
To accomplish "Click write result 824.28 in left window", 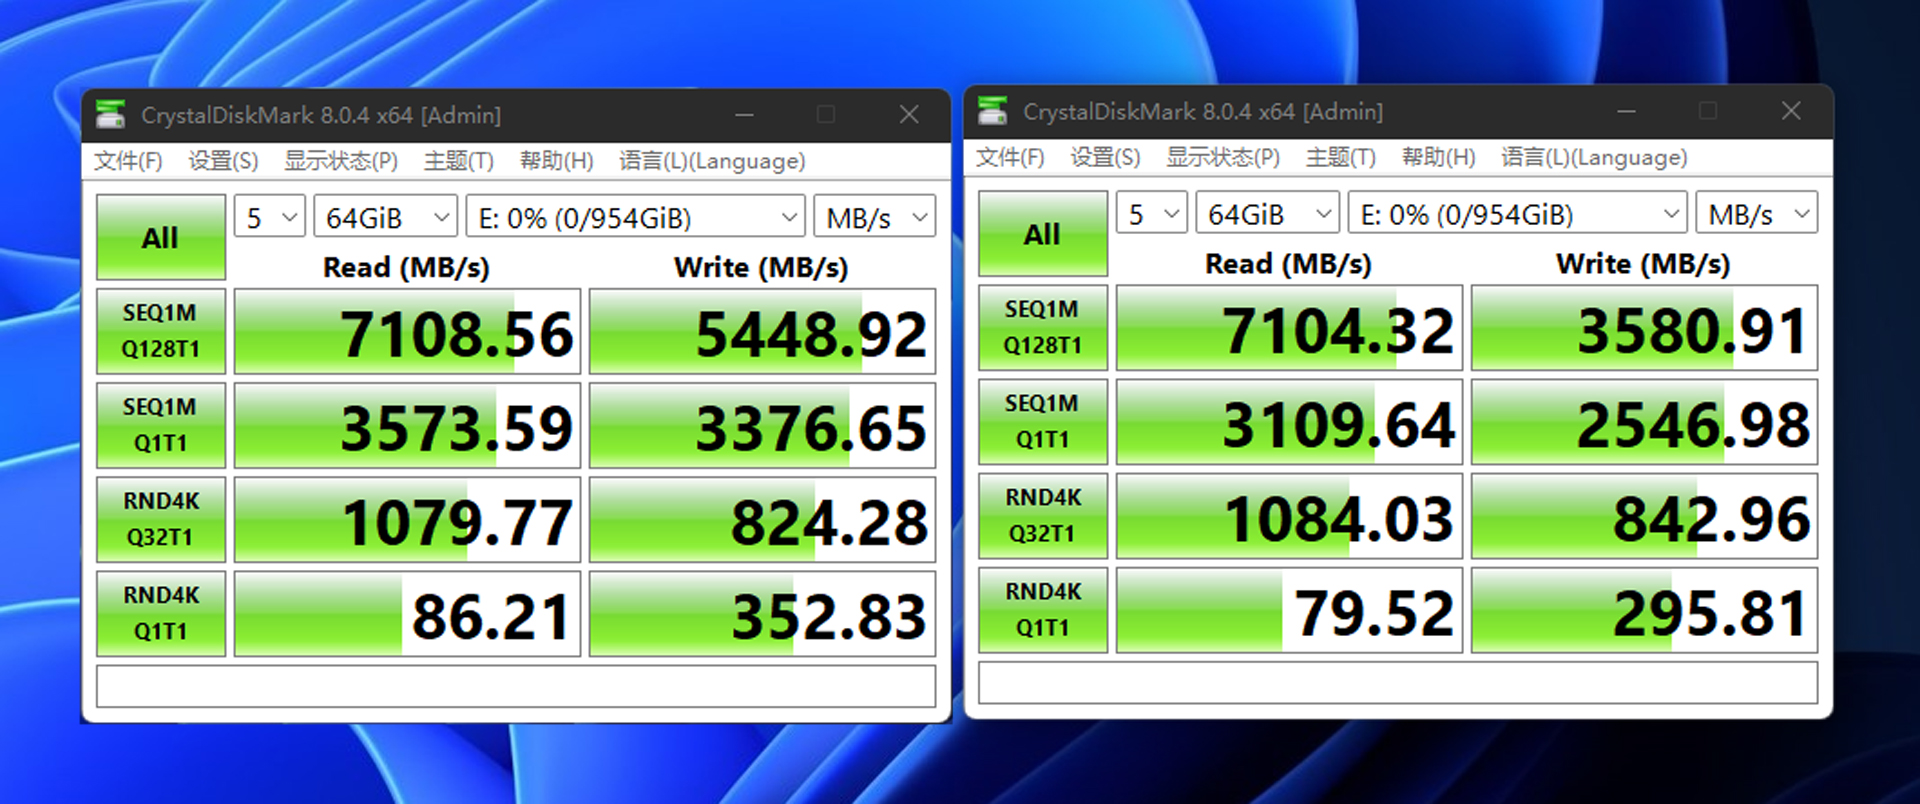I will (x=762, y=519).
